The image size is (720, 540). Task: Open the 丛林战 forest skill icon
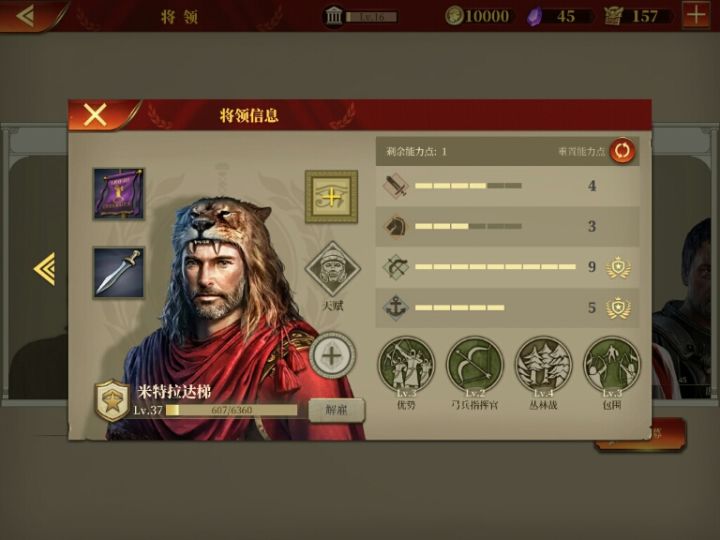pos(543,365)
